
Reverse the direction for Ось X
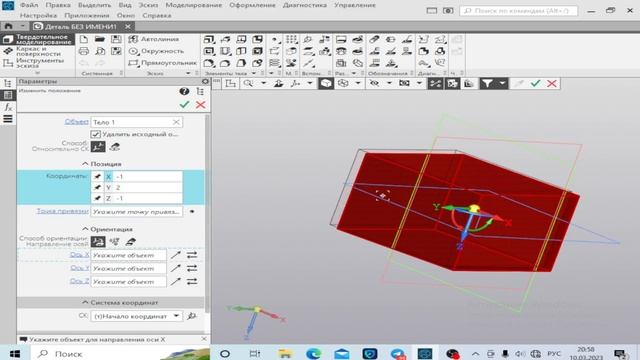coord(192,255)
